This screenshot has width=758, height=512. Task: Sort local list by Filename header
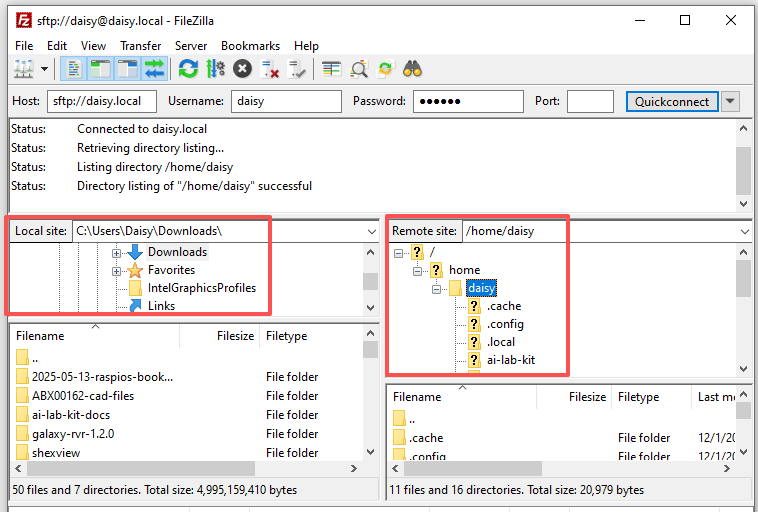[x=95, y=336]
